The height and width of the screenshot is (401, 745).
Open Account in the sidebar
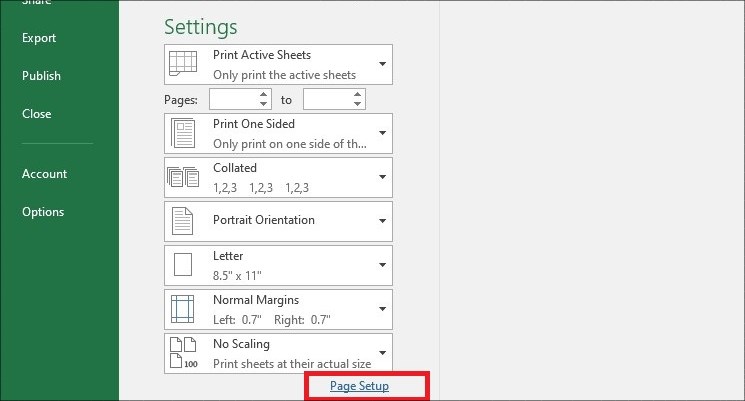(44, 174)
